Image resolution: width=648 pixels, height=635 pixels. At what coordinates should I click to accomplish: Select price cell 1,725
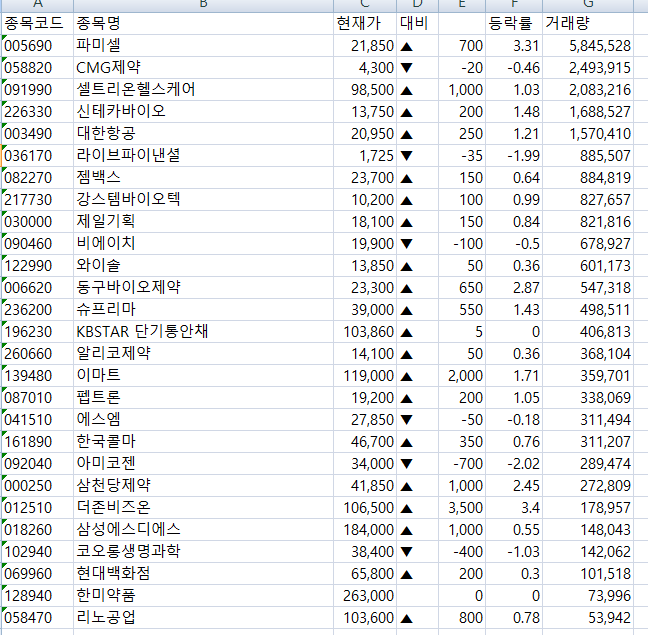(x=365, y=155)
